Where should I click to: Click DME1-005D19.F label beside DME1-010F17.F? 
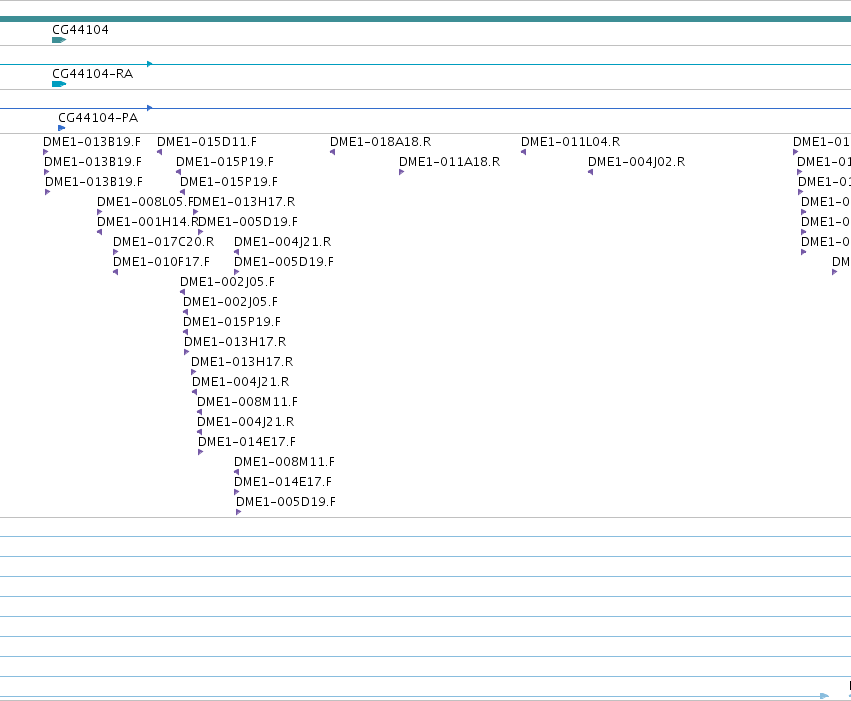pos(284,262)
